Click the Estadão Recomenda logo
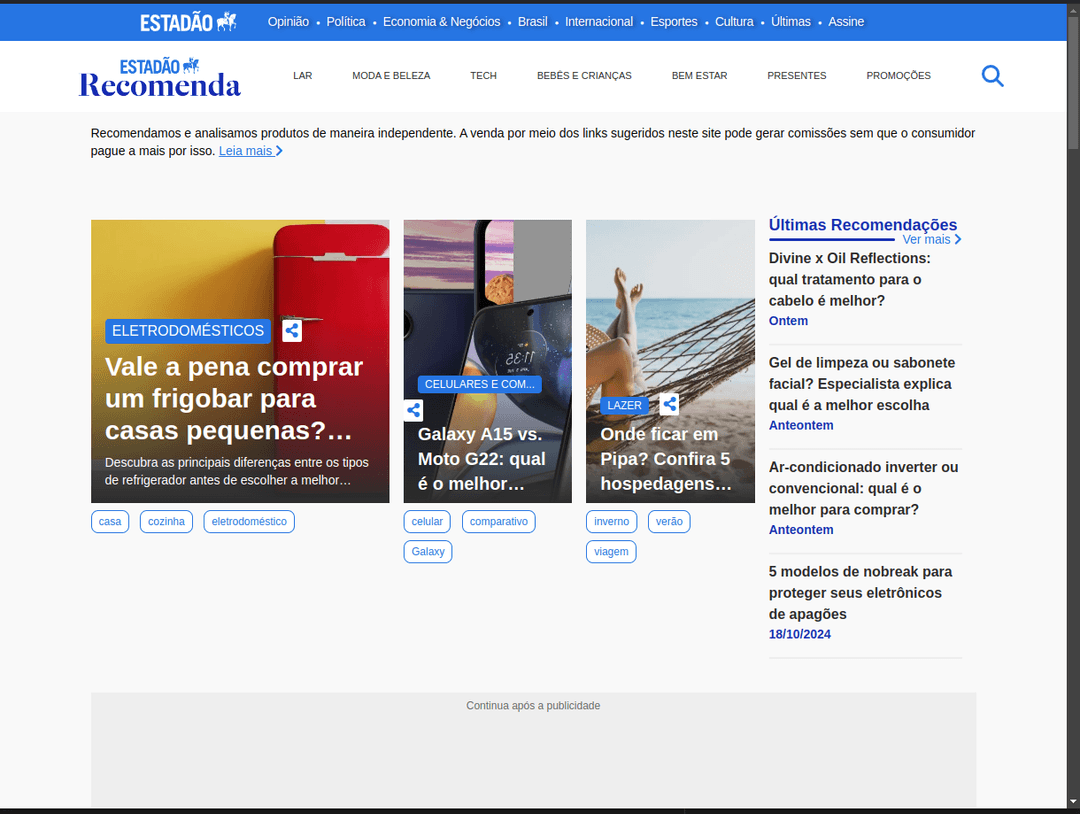 [x=160, y=78]
